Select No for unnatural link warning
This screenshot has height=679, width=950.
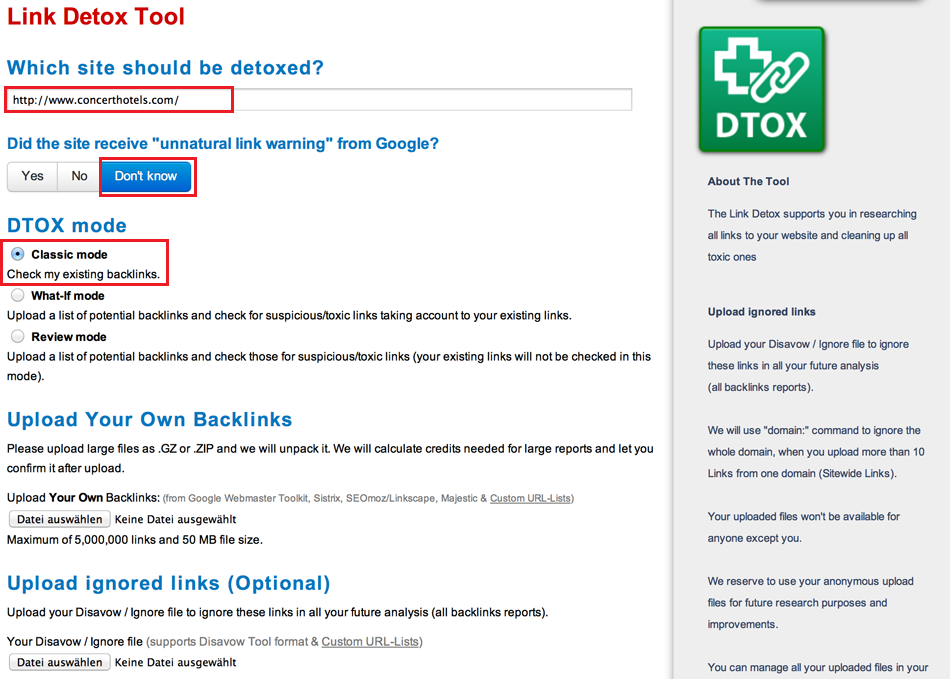[x=79, y=176]
